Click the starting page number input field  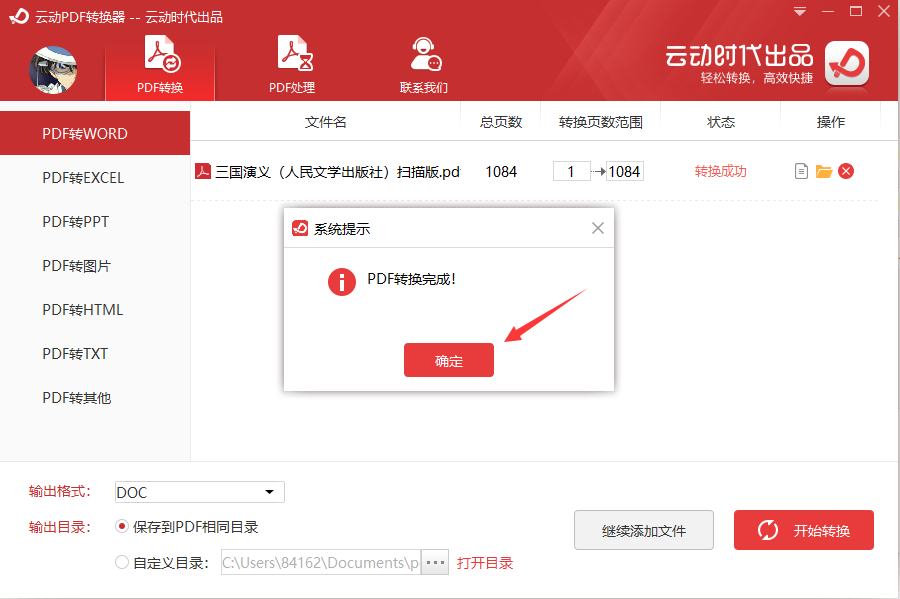pyautogui.click(x=571, y=171)
